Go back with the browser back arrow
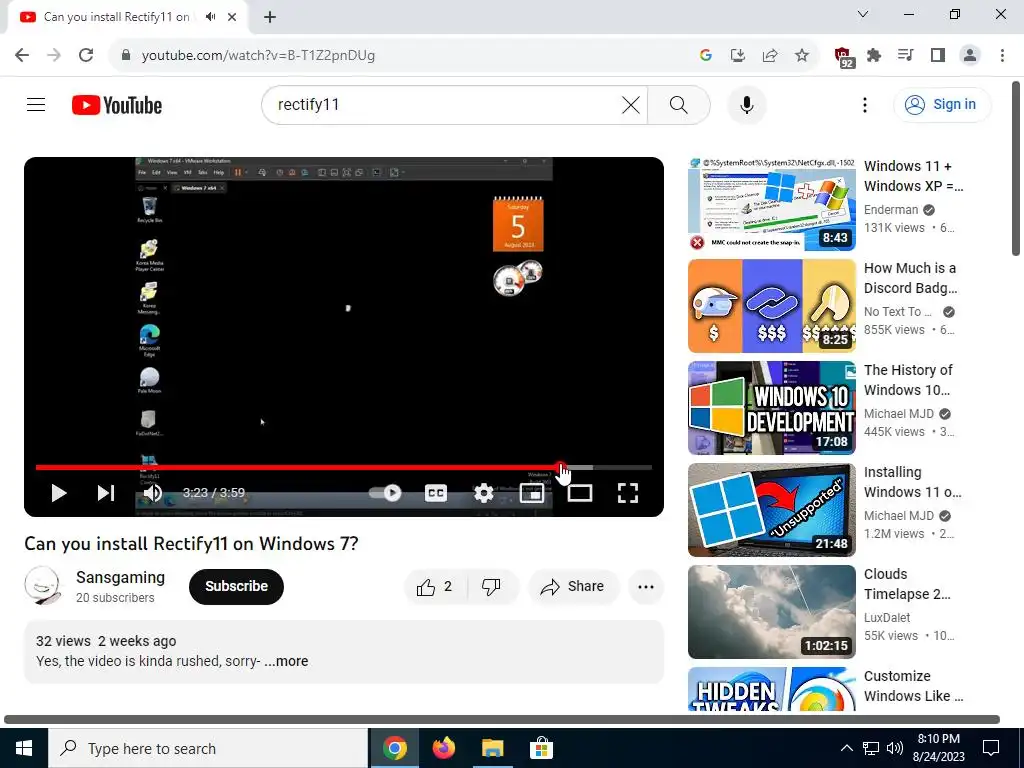 click(22, 55)
